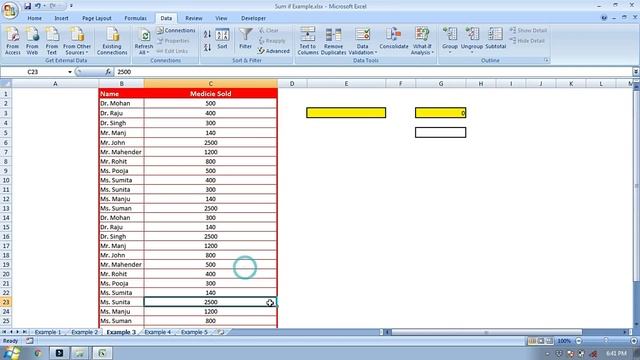
Task: Open Data Validation
Action: pos(362,41)
